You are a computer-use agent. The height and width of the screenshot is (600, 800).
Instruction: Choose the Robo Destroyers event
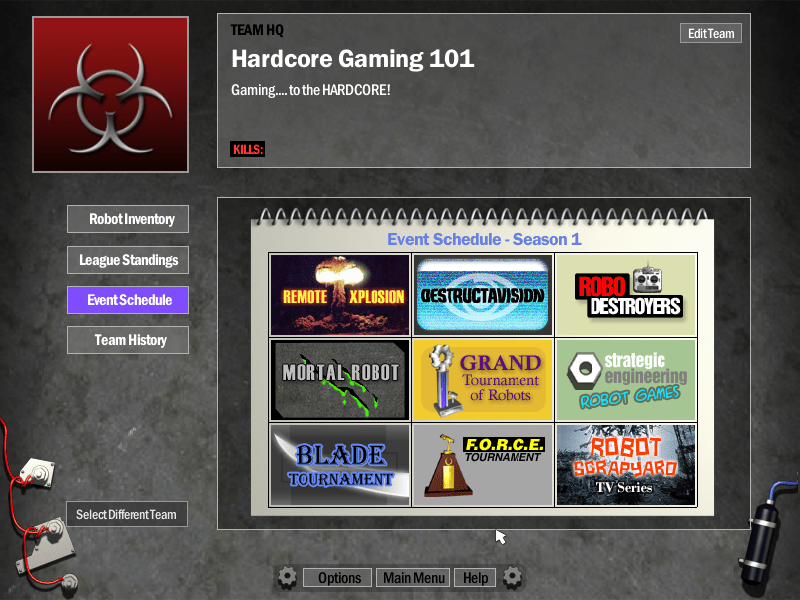[x=625, y=295]
